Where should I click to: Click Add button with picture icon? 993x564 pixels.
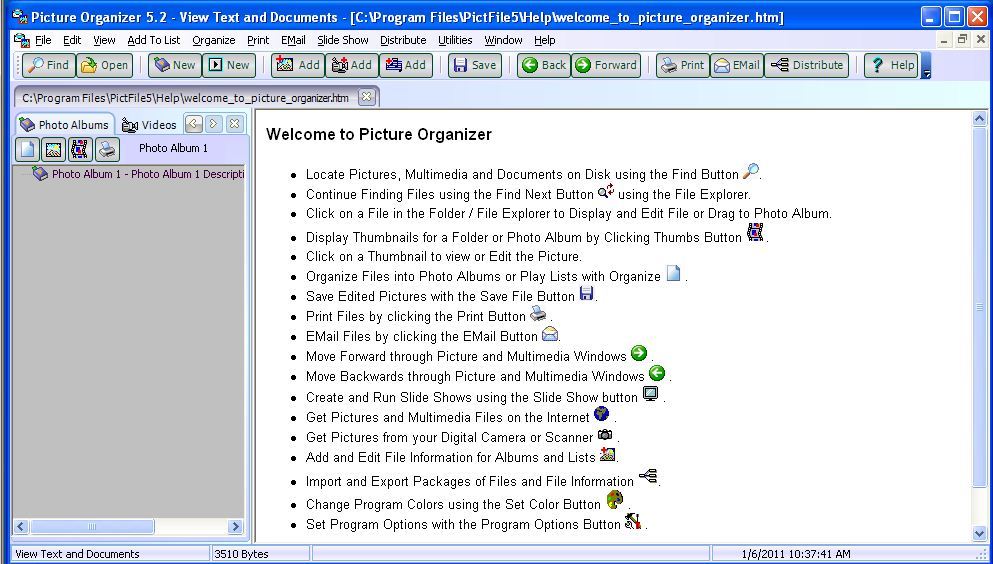click(298, 65)
